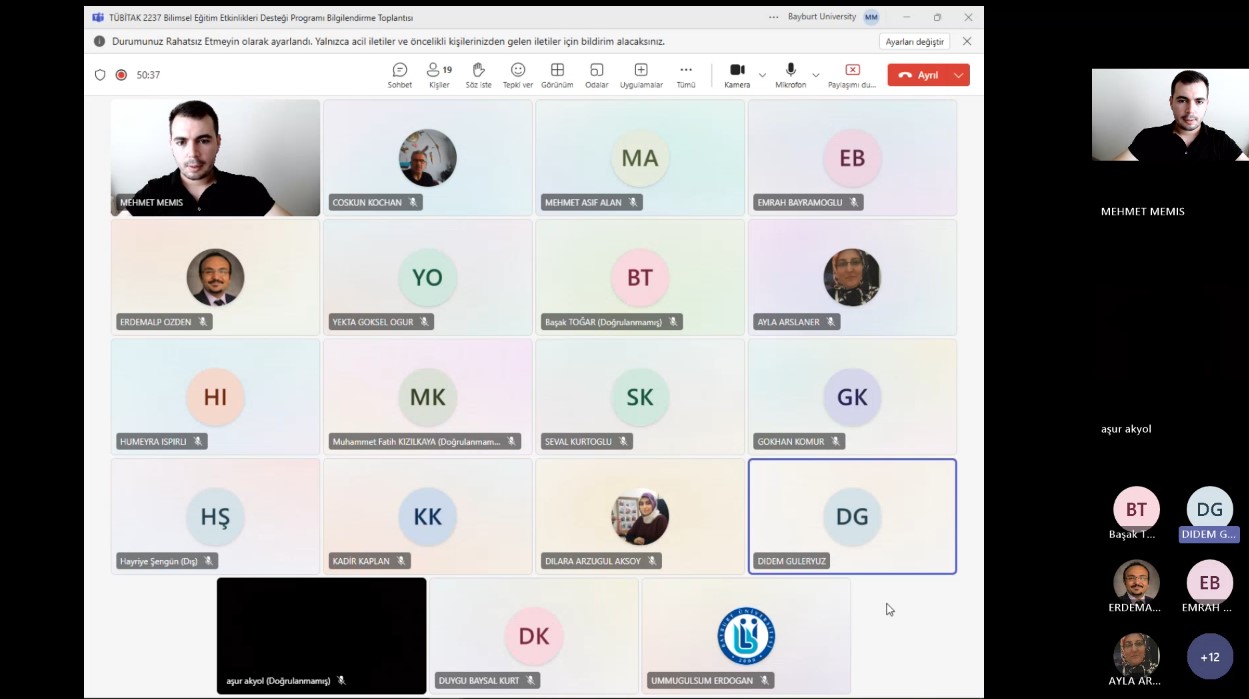Viewport: 1249px width, 699px height.
Task: Show the Kişiler participants list
Action: click(439, 75)
